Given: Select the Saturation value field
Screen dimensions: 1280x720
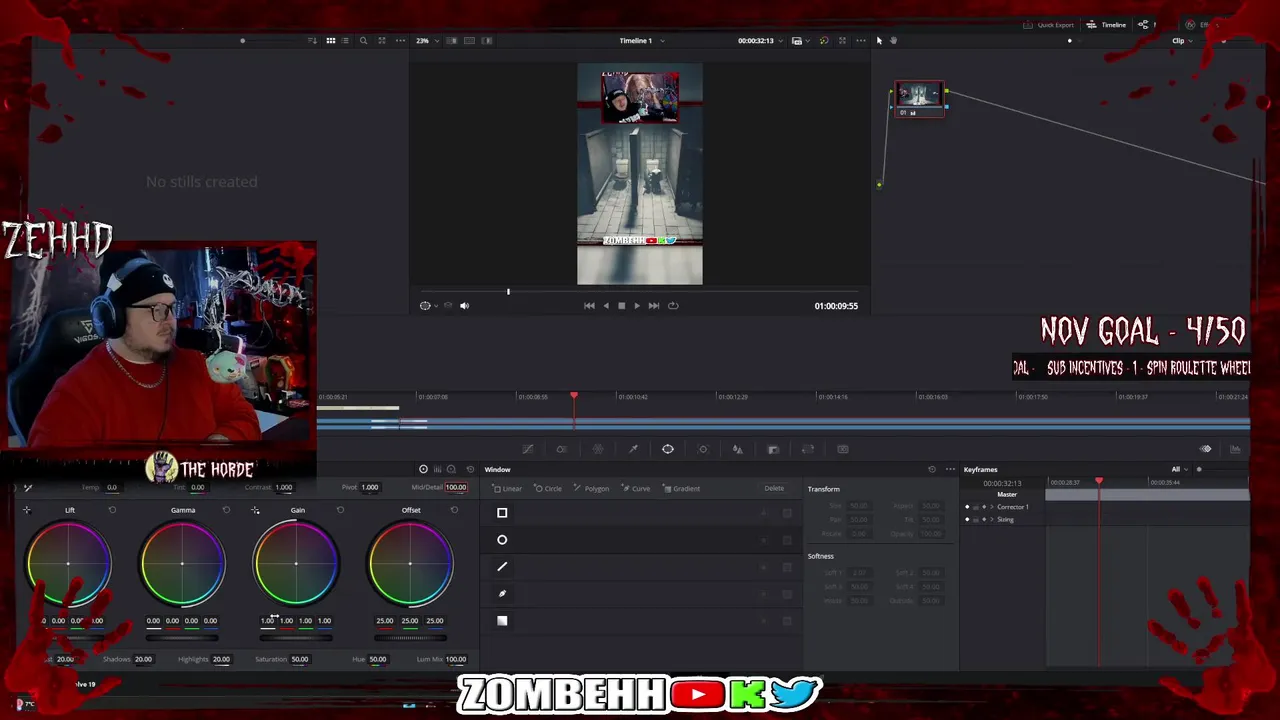Looking at the screenshot, I should (x=299, y=659).
